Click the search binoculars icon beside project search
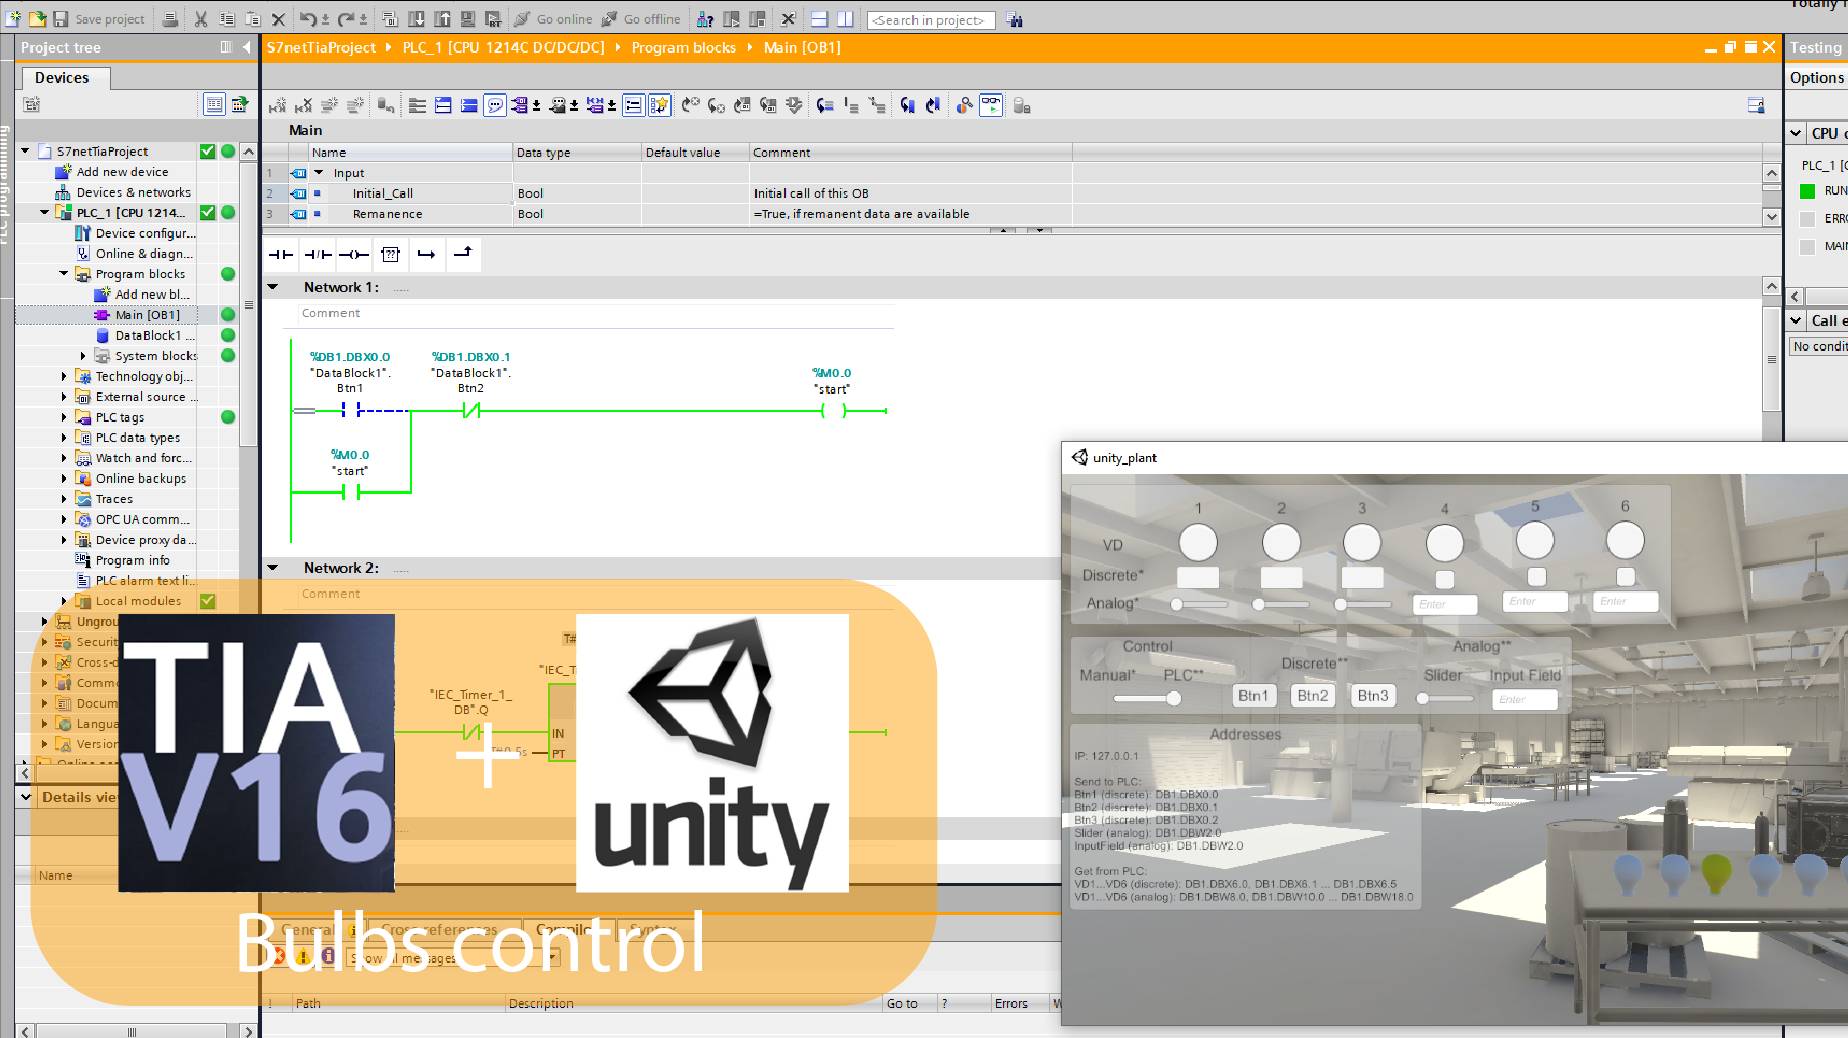This screenshot has width=1848, height=1038. [x=1014, y=19]
